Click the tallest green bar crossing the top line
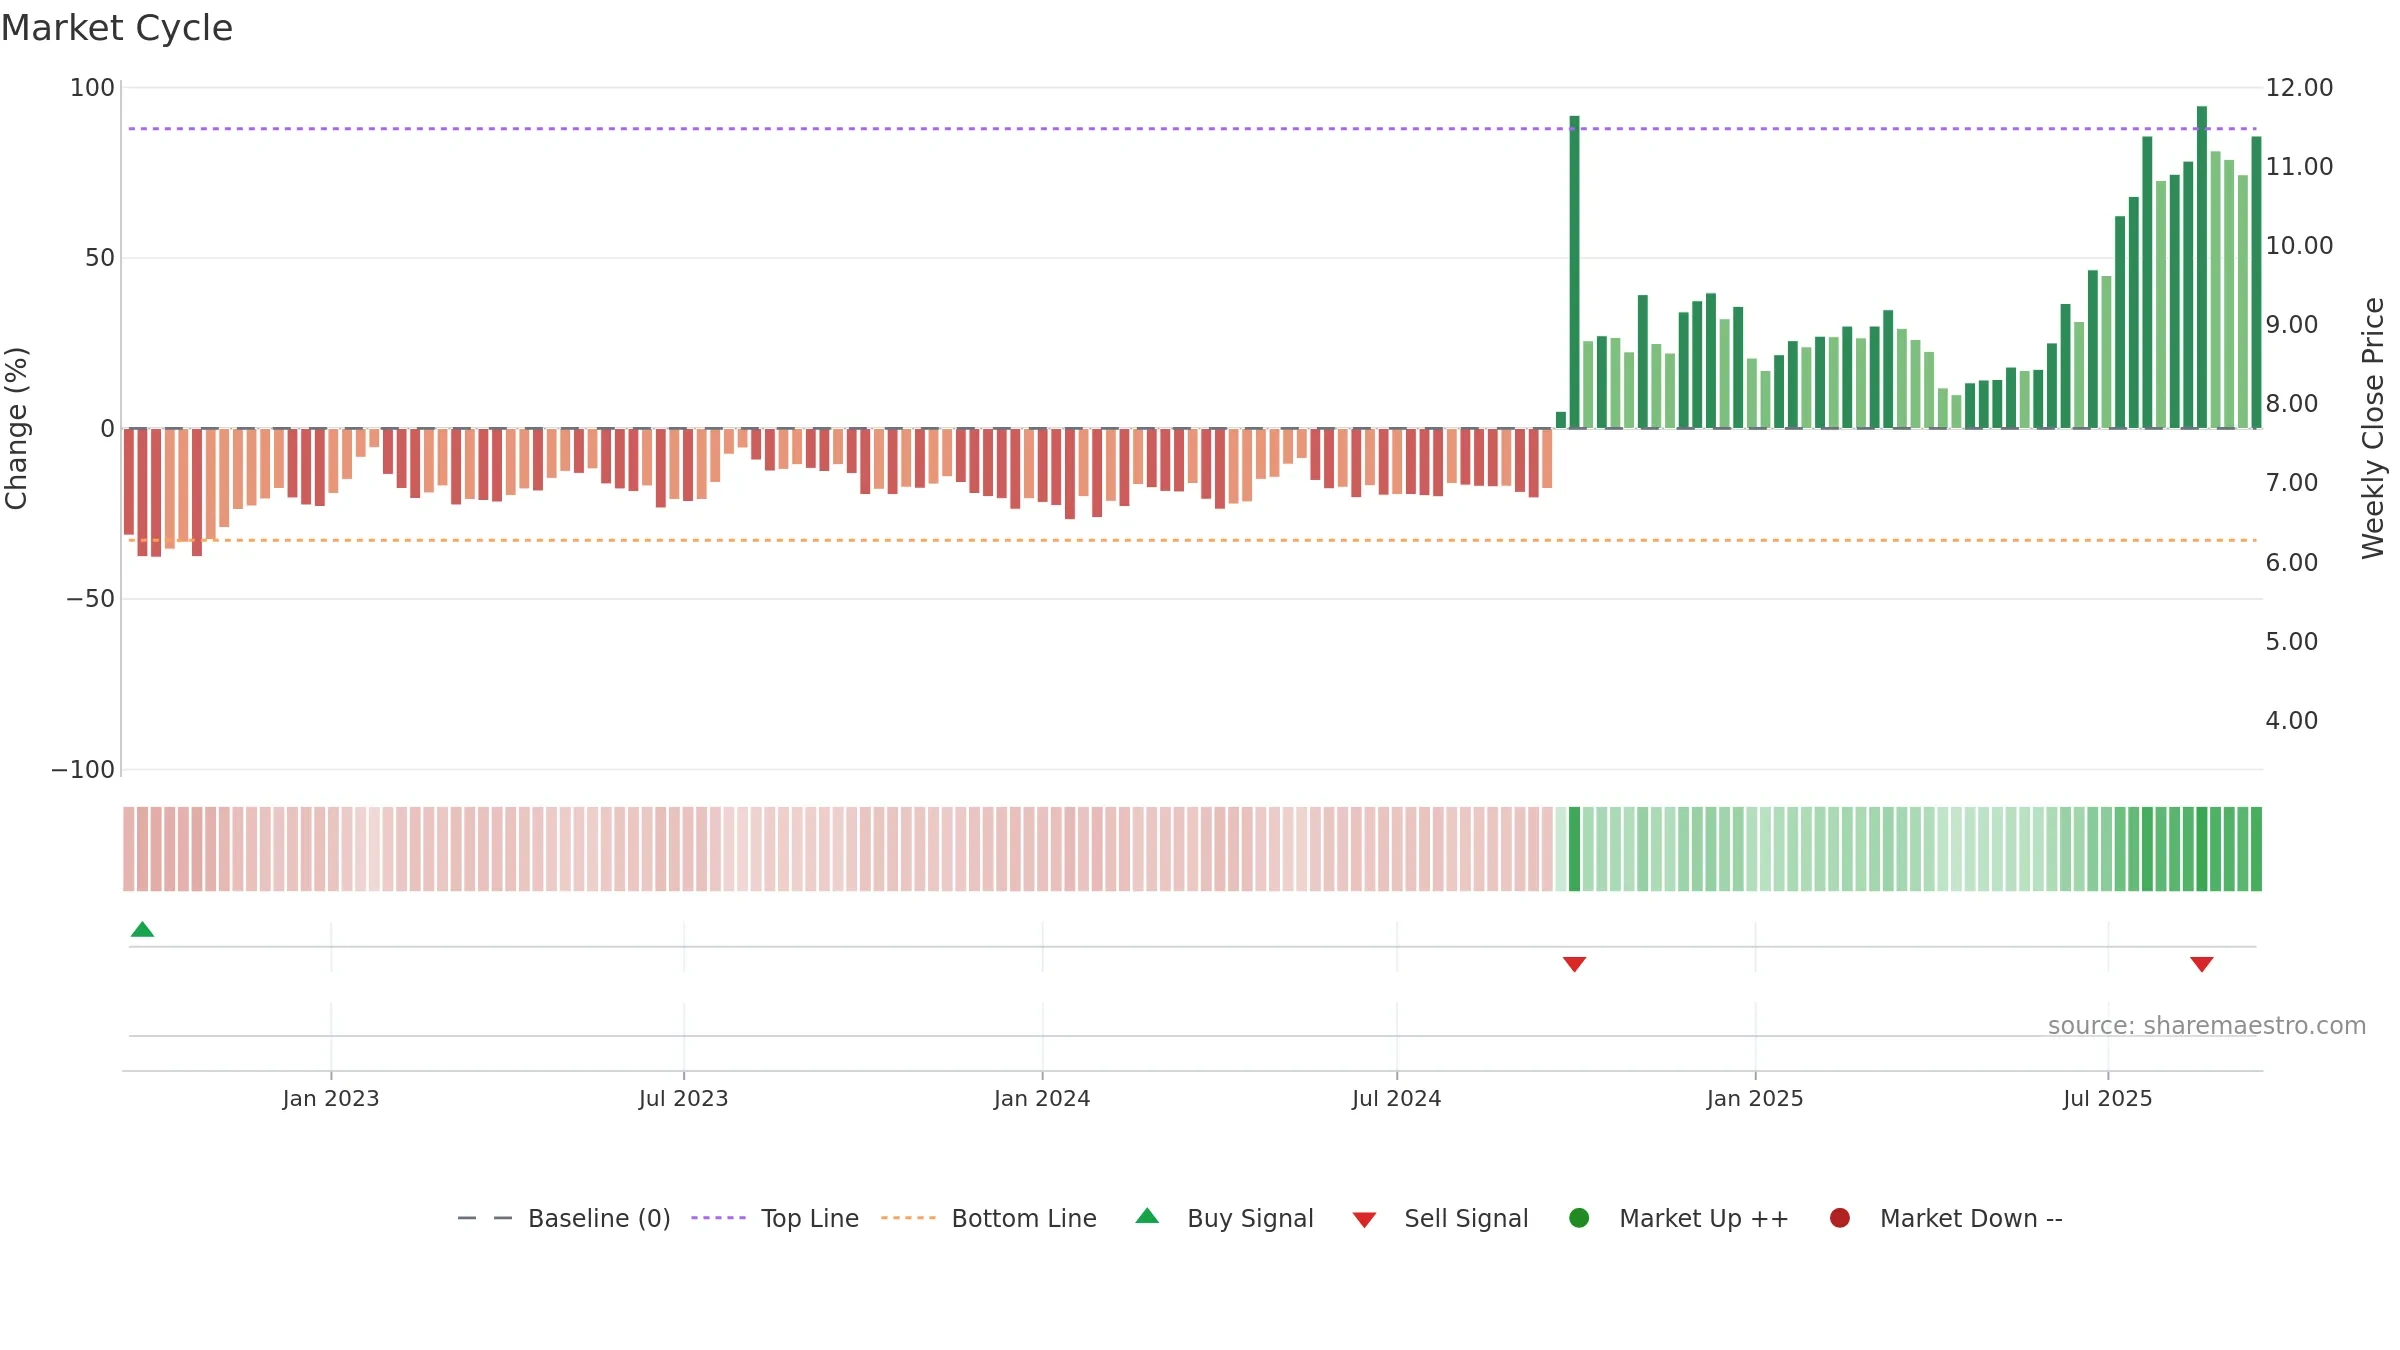The width and height of the screenshot is (2400, 1350). 2201,267
